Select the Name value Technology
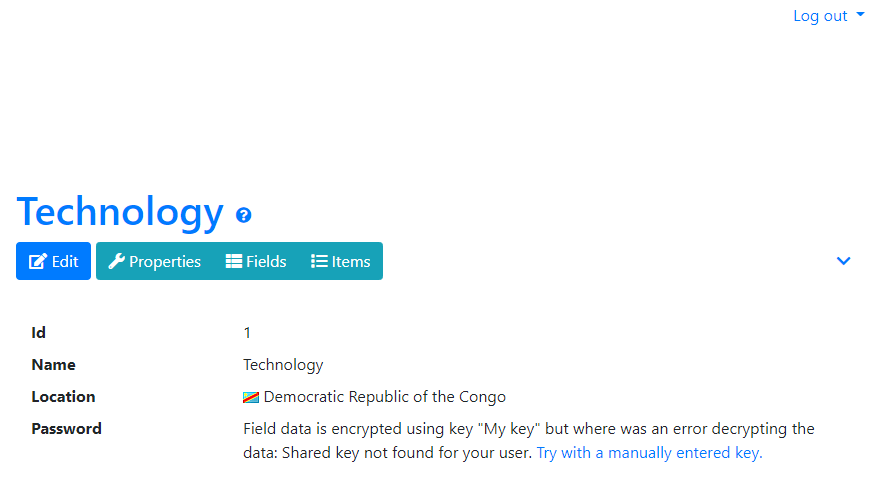 coord(283,365)
